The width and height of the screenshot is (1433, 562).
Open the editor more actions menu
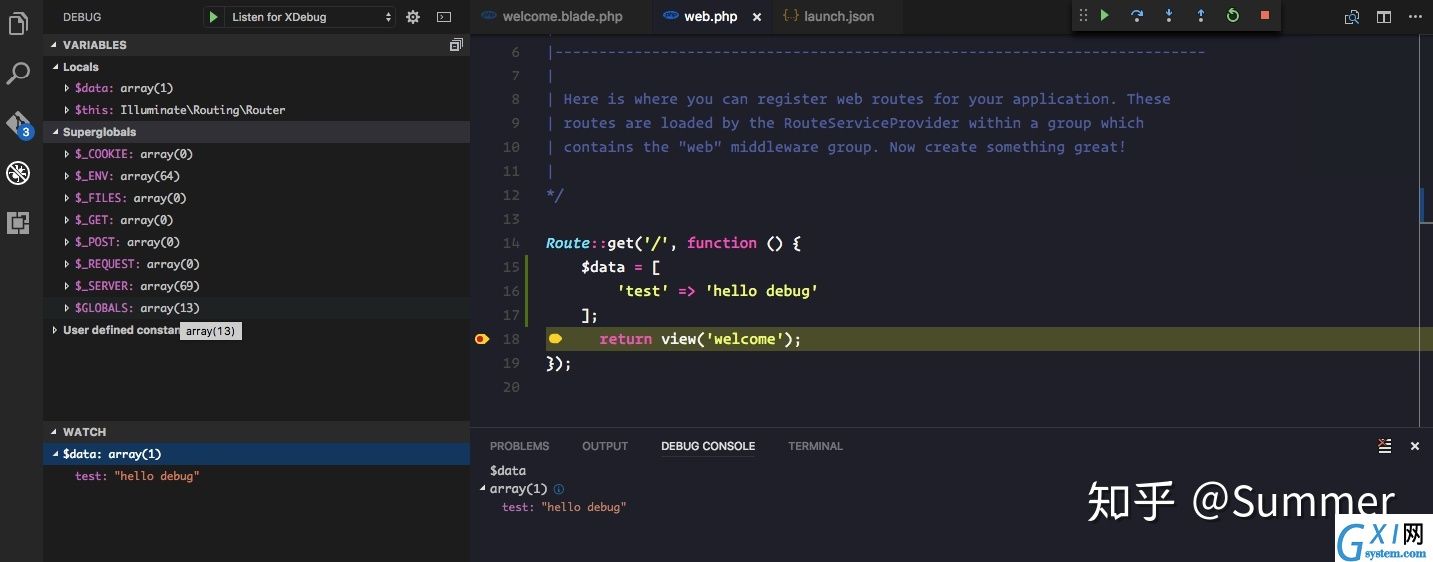pos(1415,17)
